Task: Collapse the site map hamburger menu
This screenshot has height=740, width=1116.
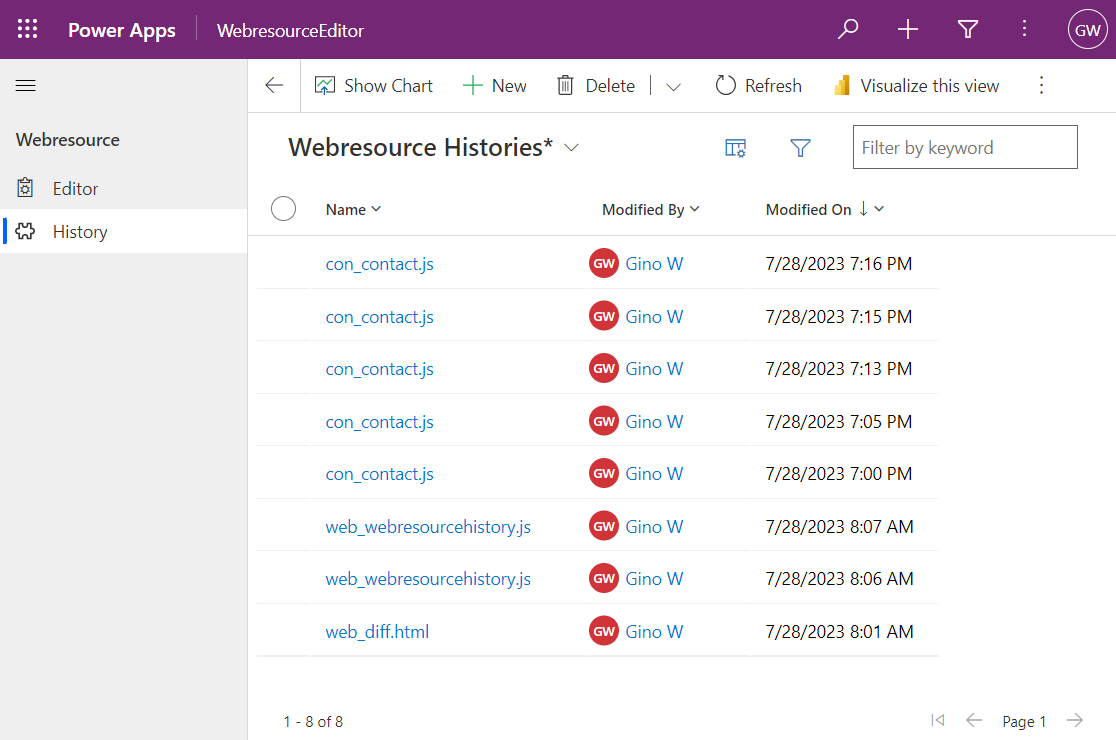Action: (x=26, y=86)
